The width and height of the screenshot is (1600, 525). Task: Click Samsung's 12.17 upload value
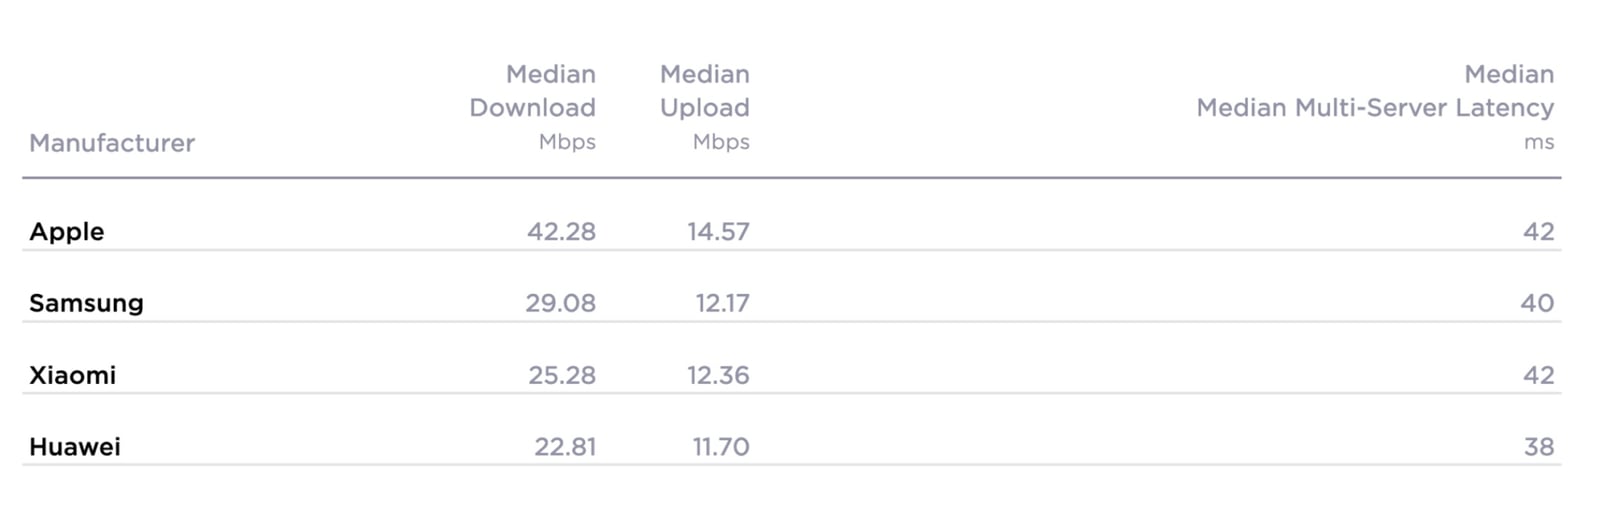point(722,304)
